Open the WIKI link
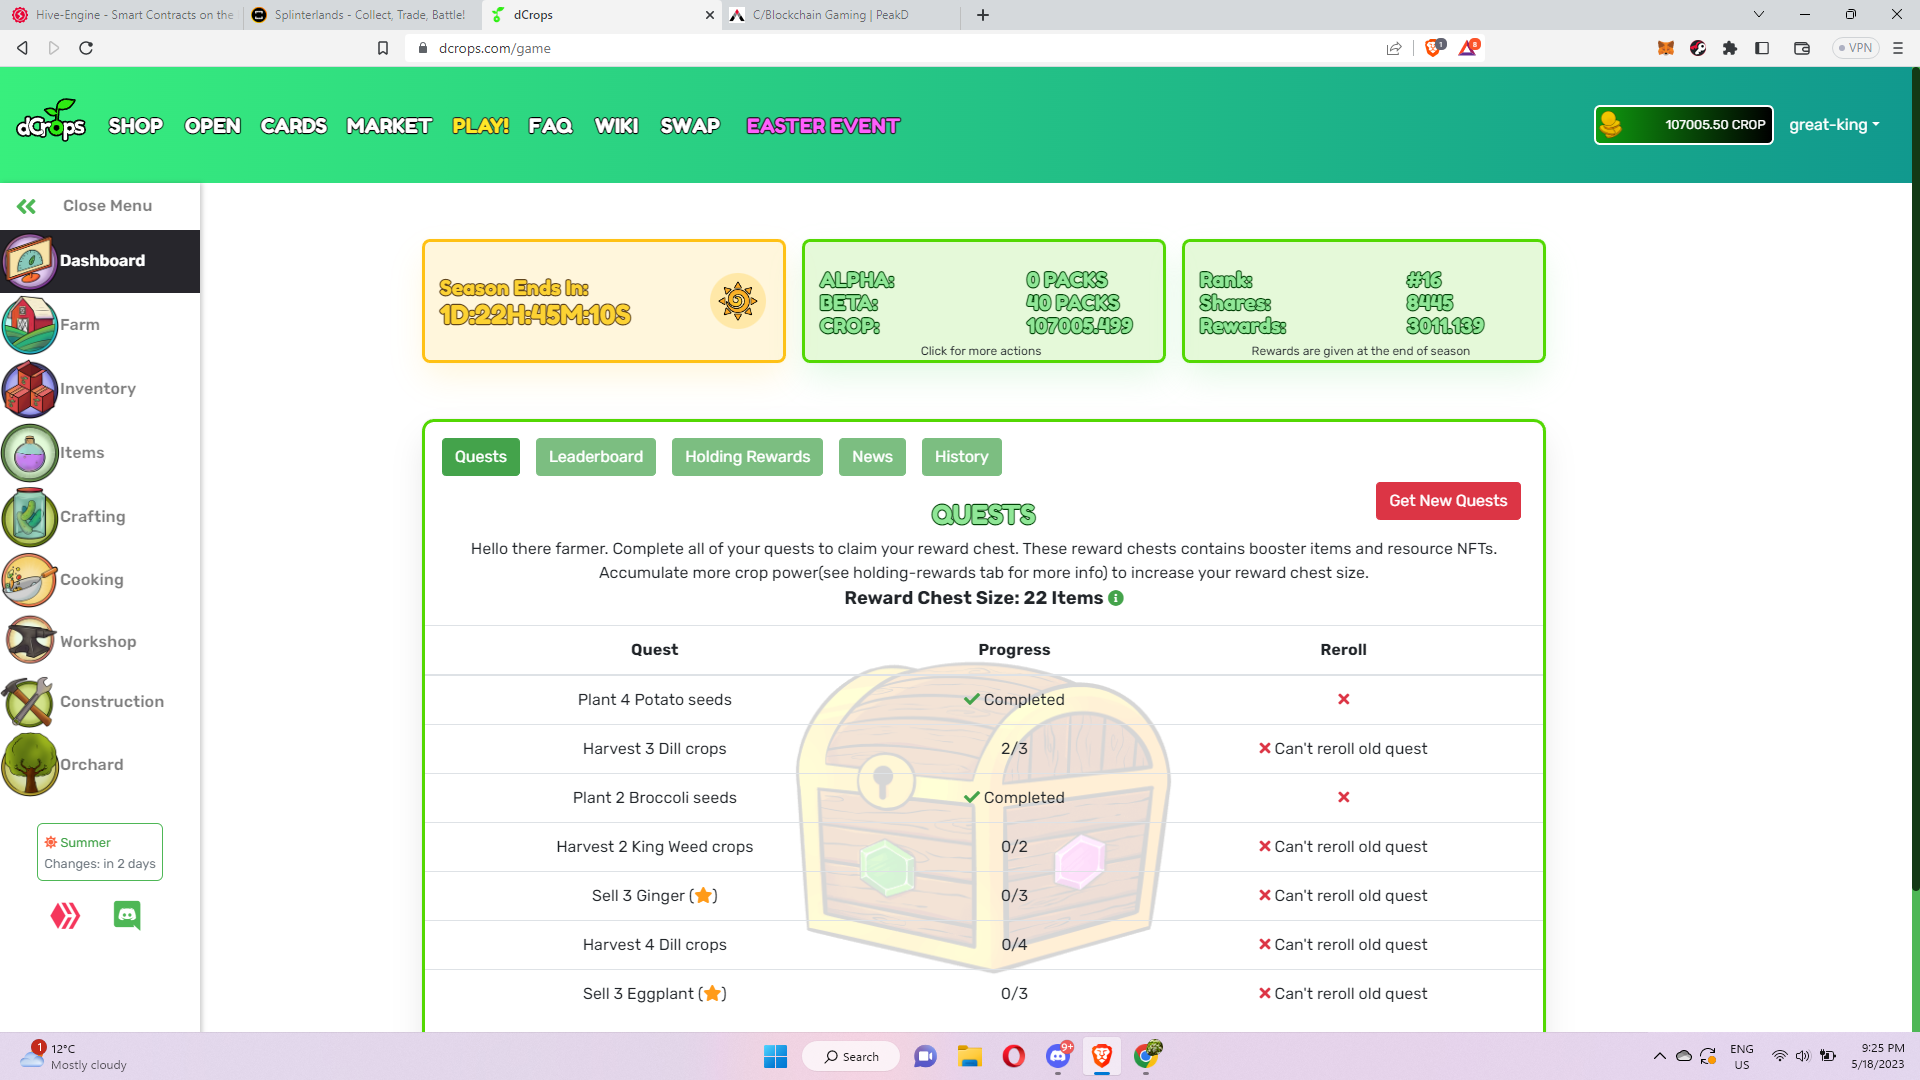The width and height of the screenshot is (1920, 1080). click(616, 126)
